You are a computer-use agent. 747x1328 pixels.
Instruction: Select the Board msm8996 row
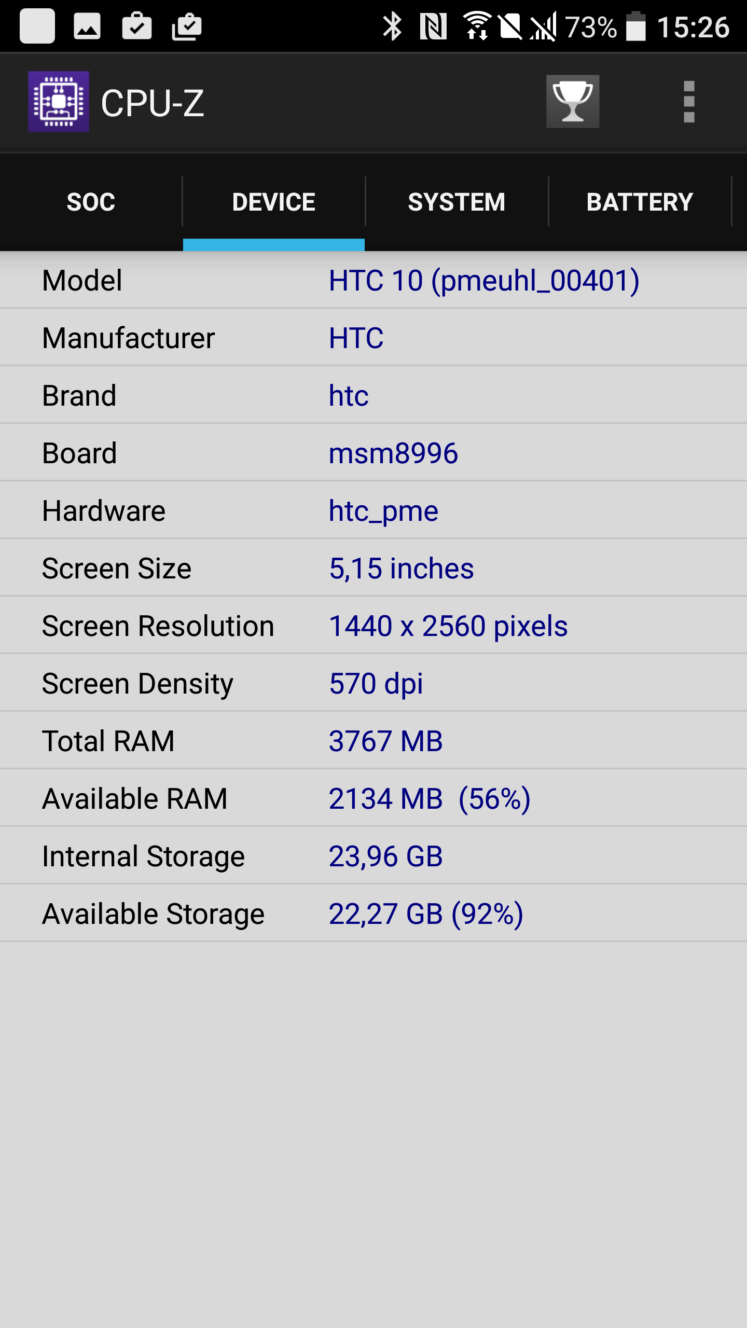point(373,453)
